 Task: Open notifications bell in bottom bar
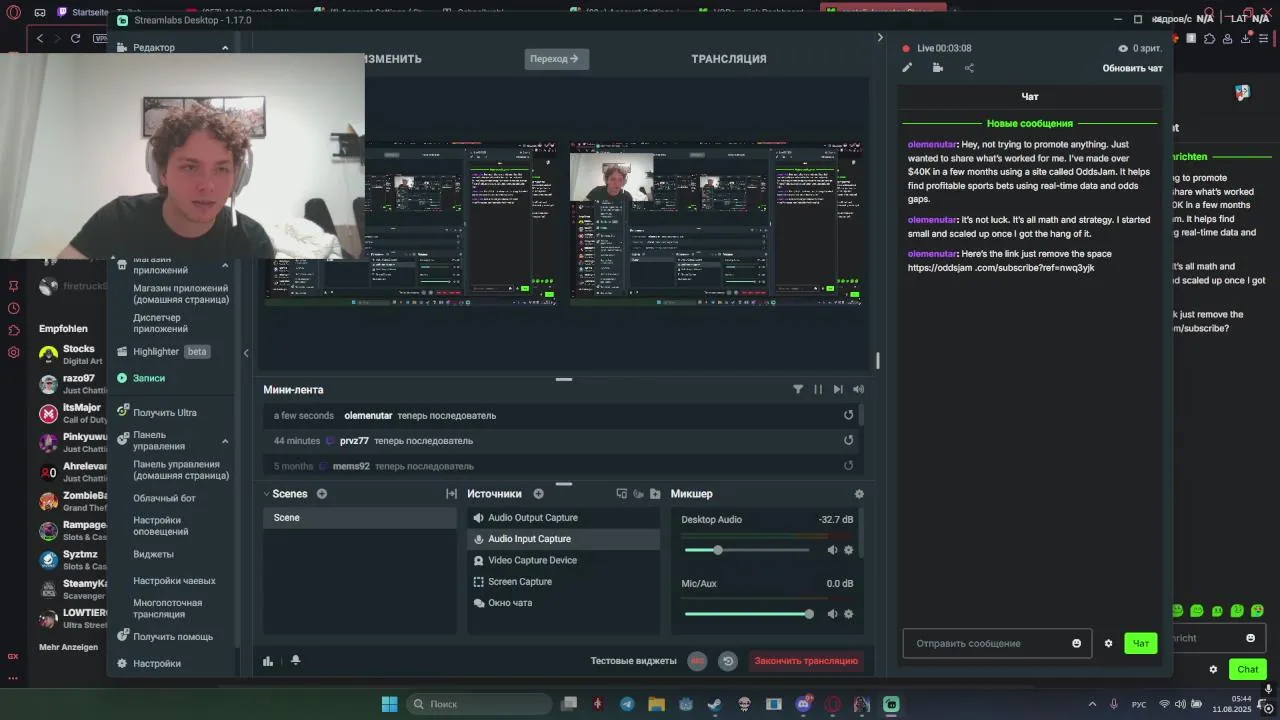click(x=295, y=660)
